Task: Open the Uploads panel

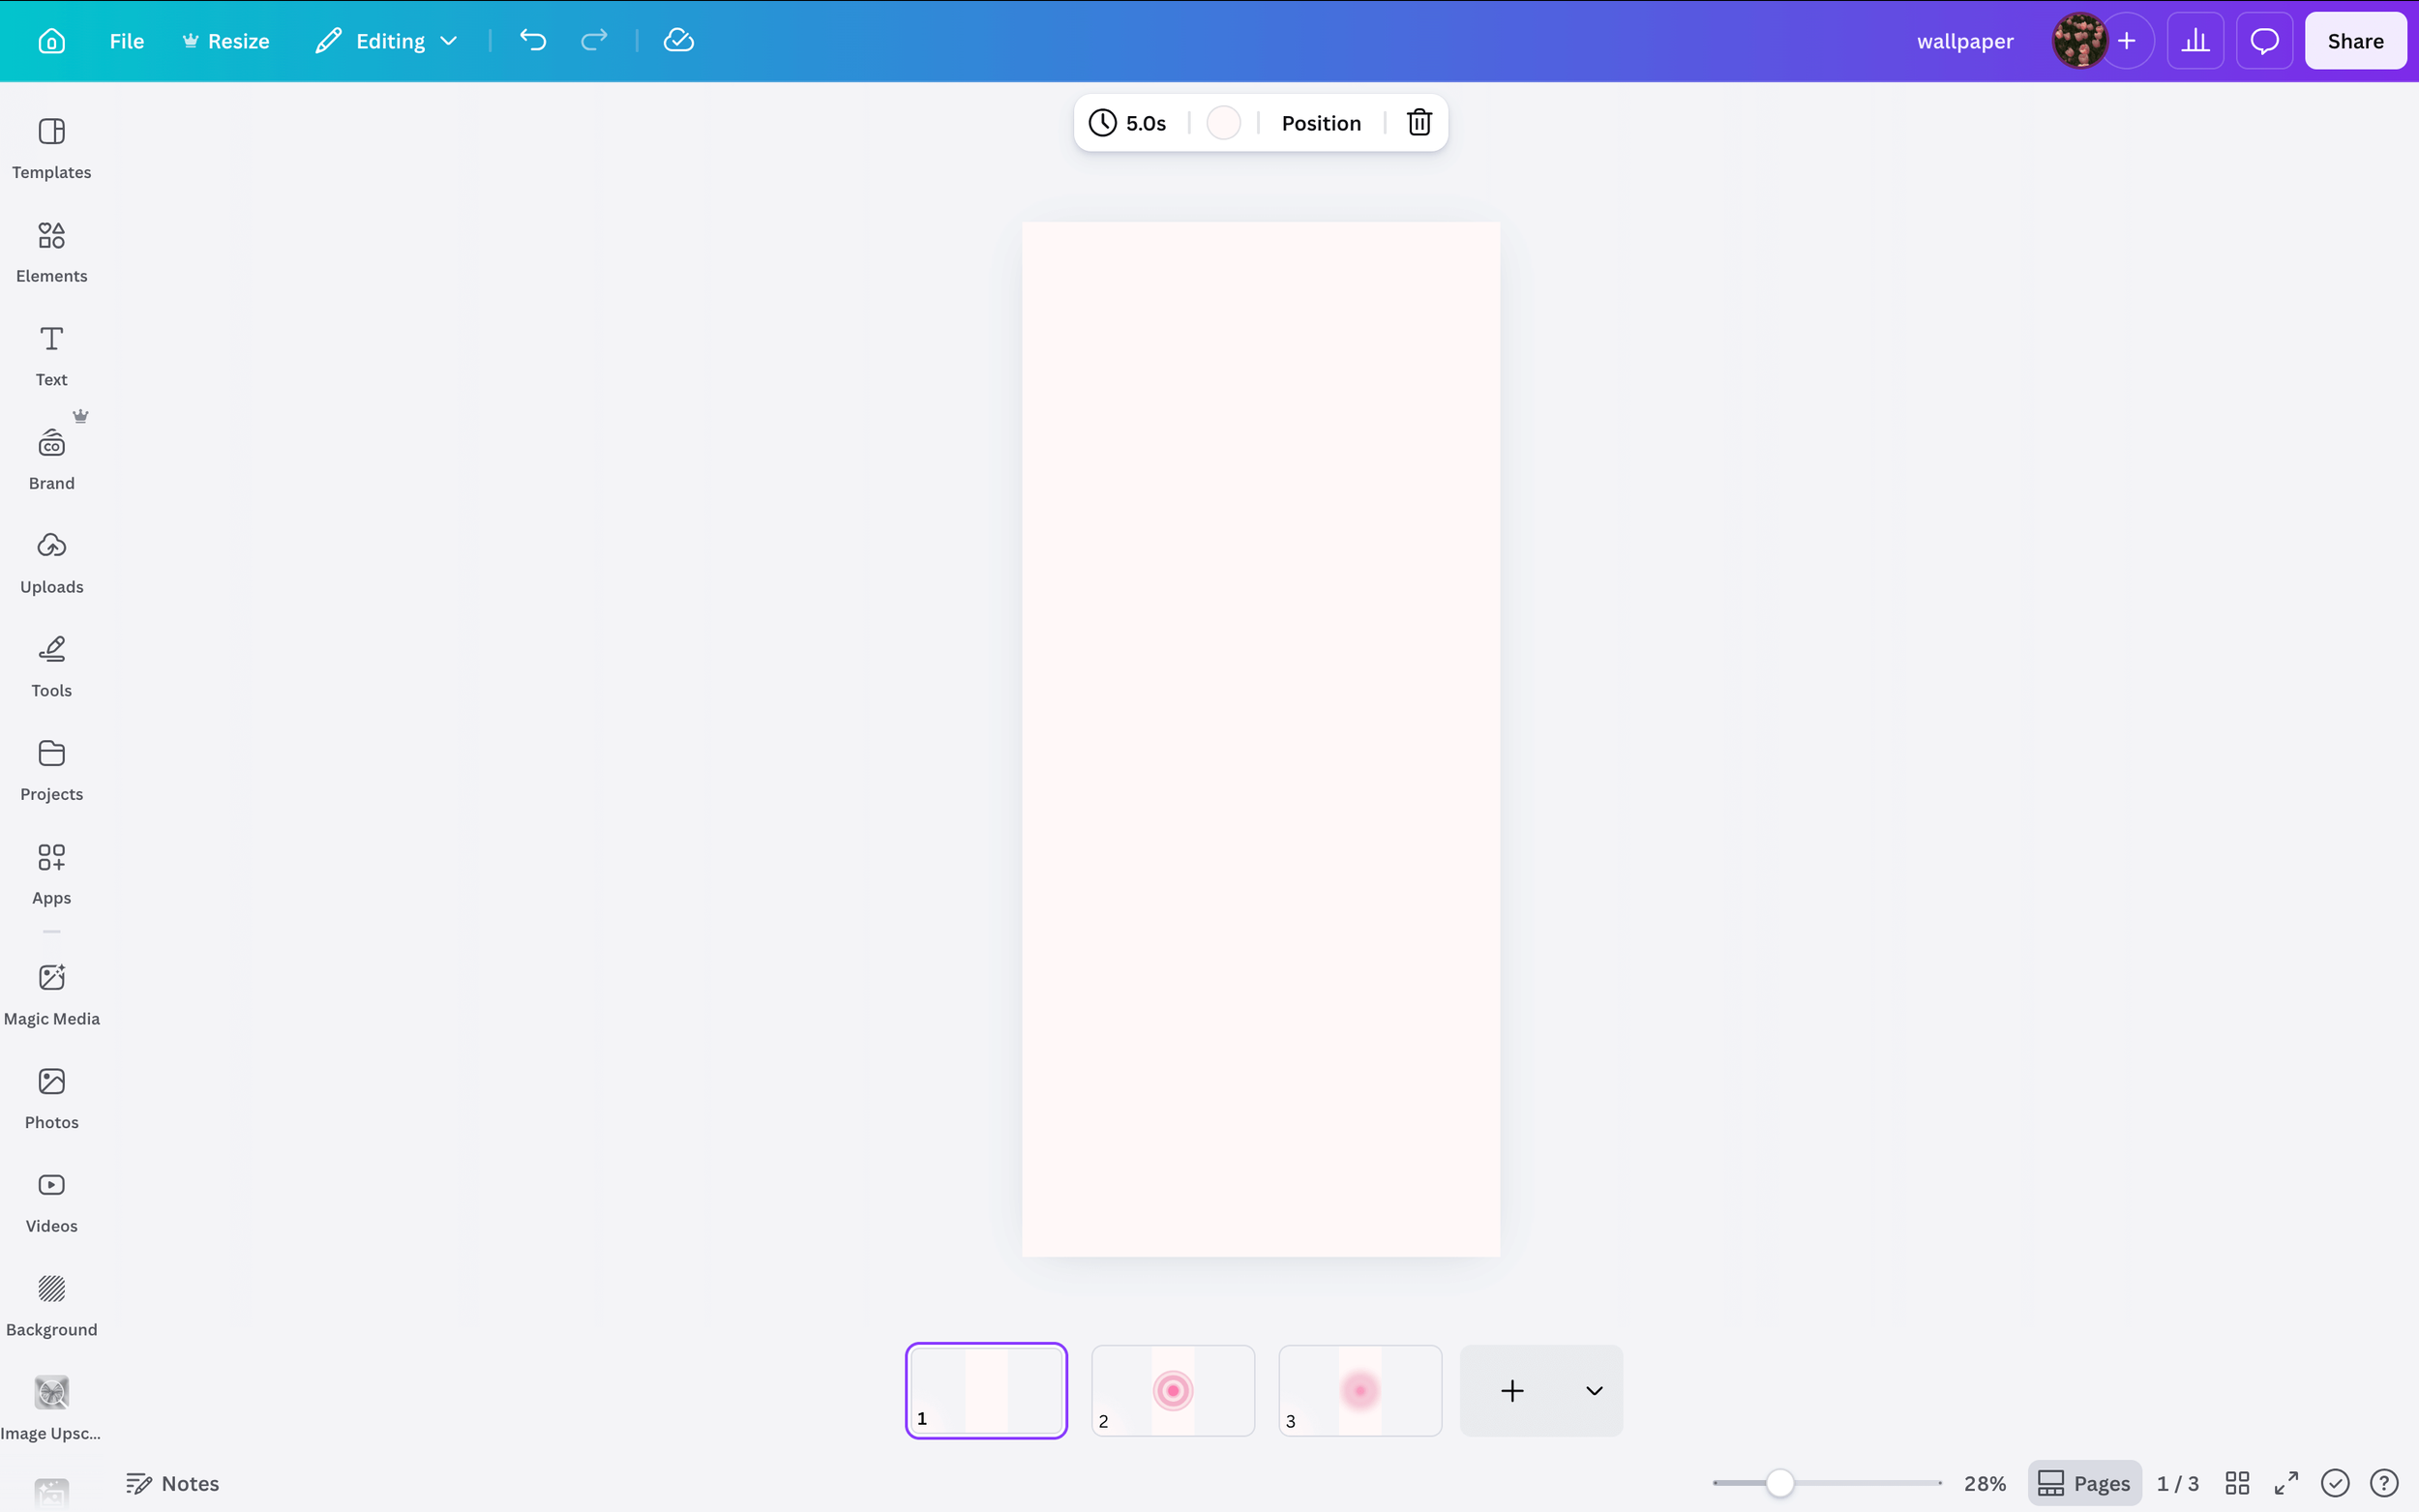Action: tap(51, 562)
